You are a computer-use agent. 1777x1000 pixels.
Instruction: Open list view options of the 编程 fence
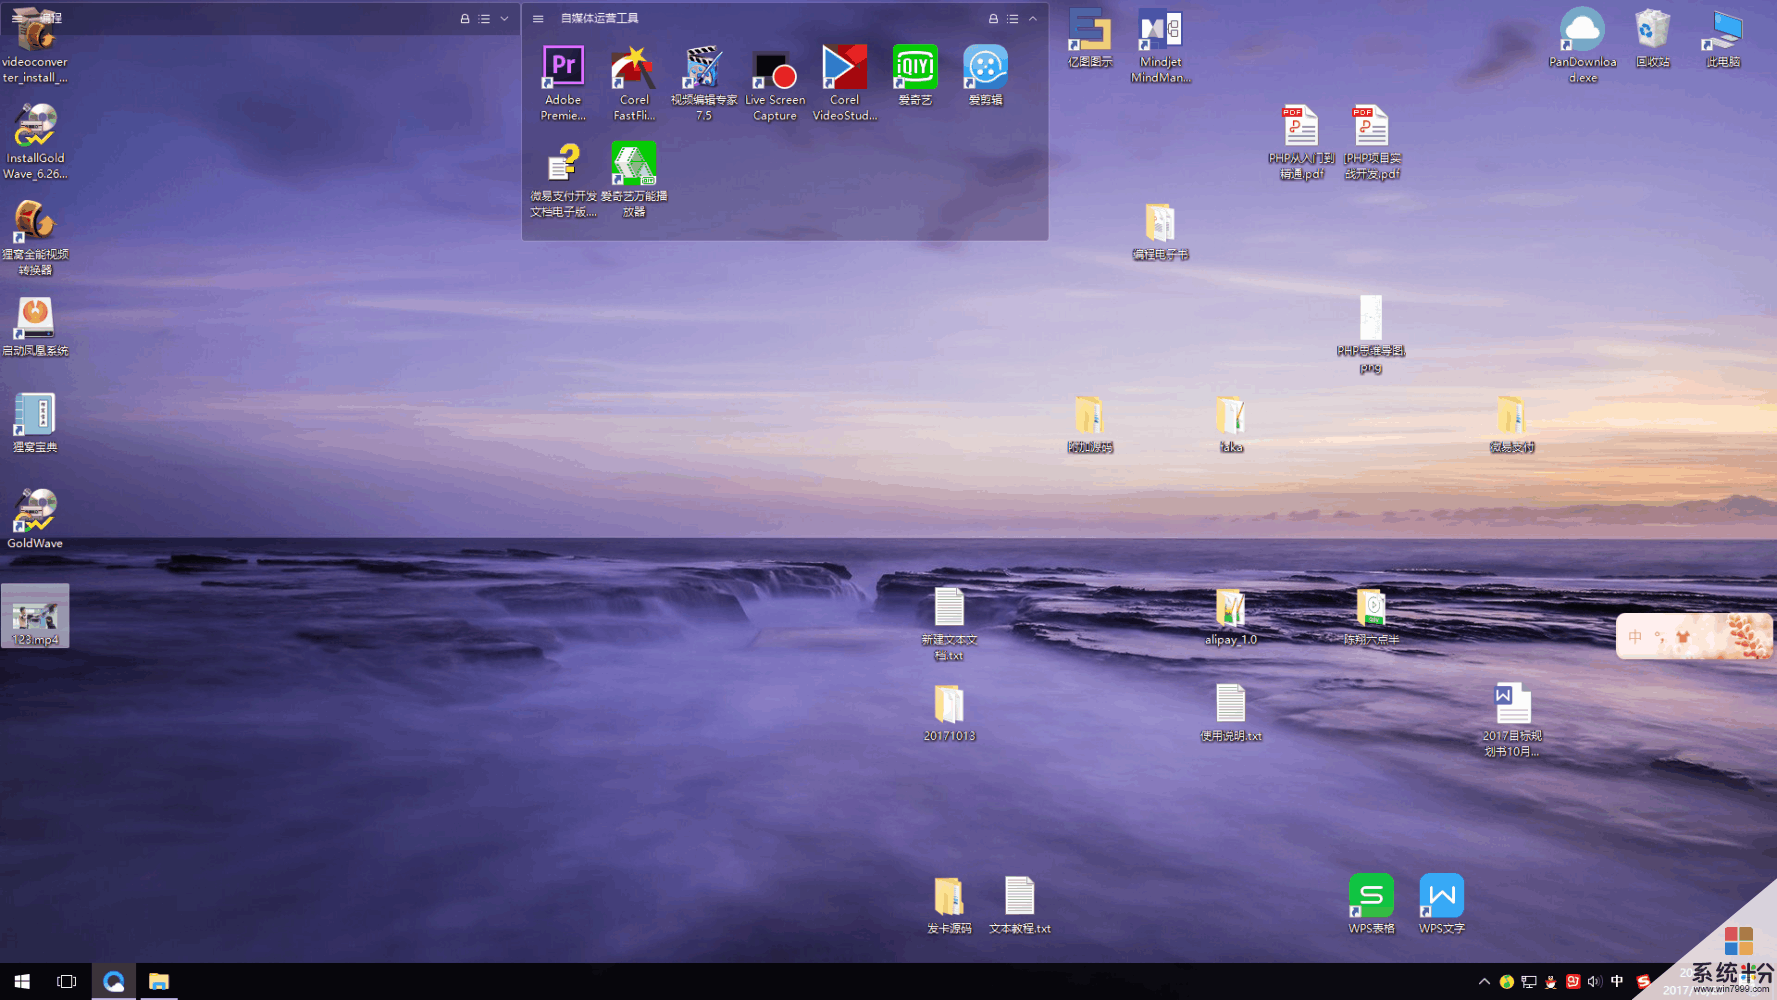(485, 18)
